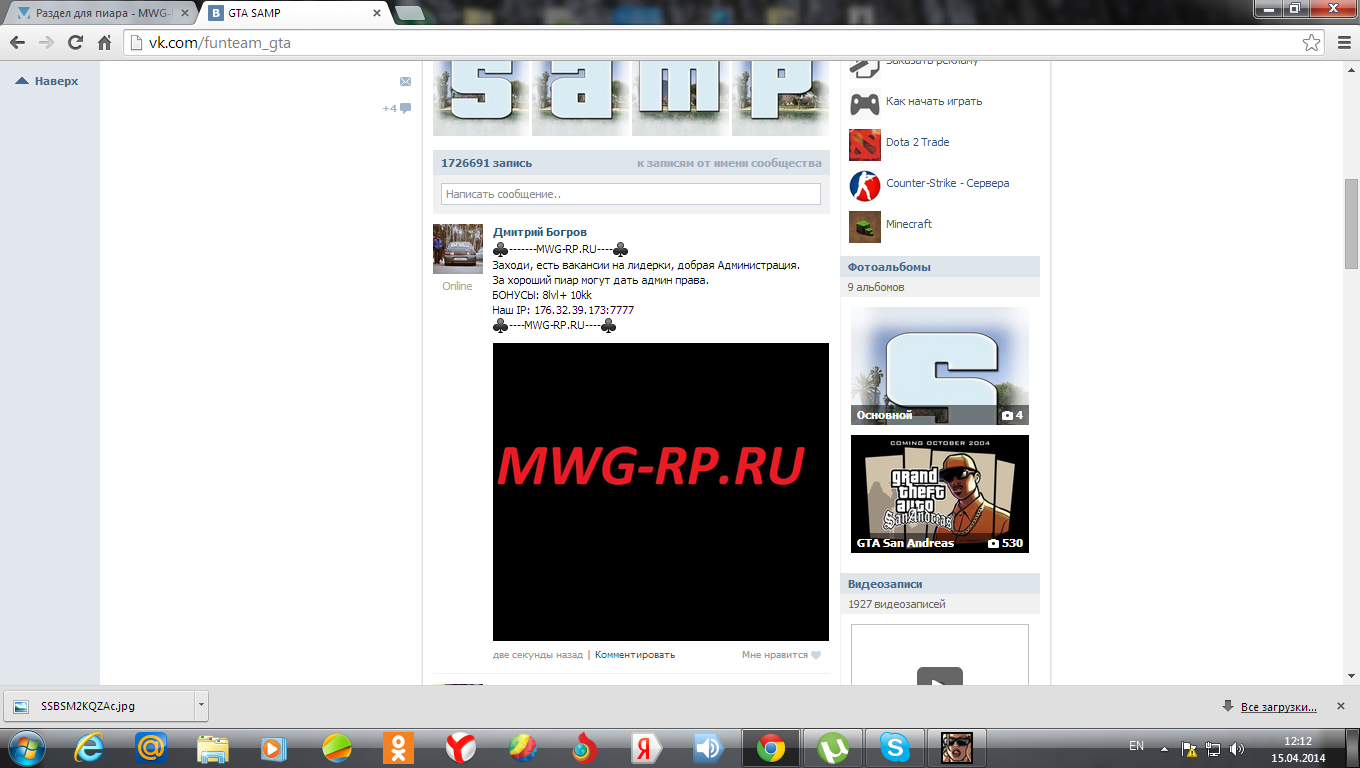Open the Фотоальбомы section header
The width and height of the screenshot is (1360, 768).
pyautogui.click(x=940, y=267)
